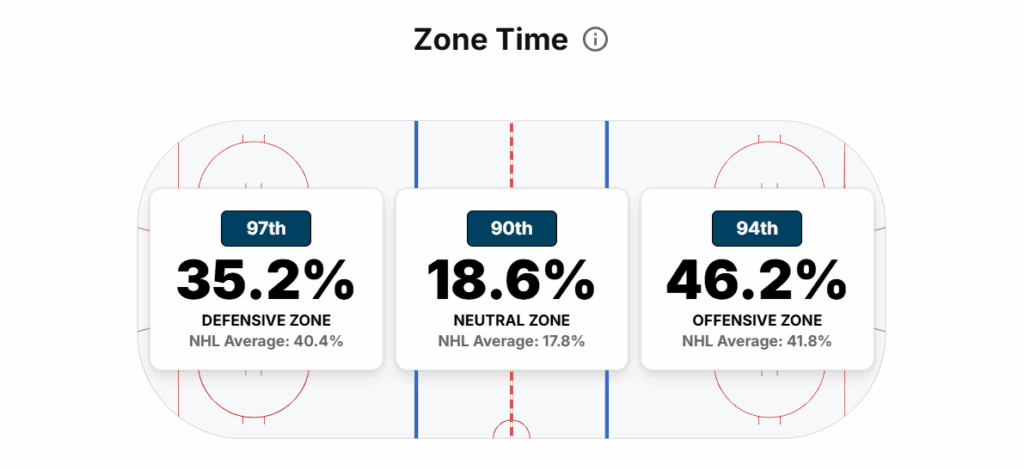Click the center ice faceoff circle

click(512, 428)
